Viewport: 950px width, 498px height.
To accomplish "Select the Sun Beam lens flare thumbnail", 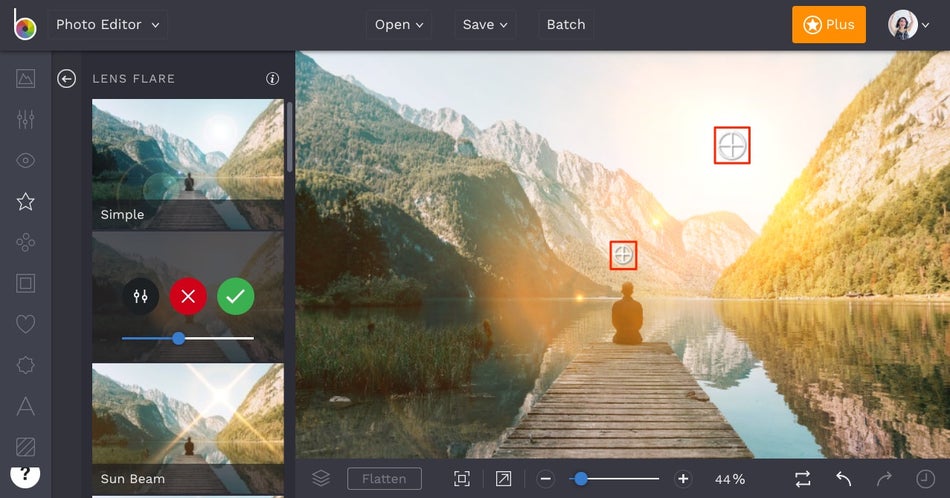I will click(188, 429).
